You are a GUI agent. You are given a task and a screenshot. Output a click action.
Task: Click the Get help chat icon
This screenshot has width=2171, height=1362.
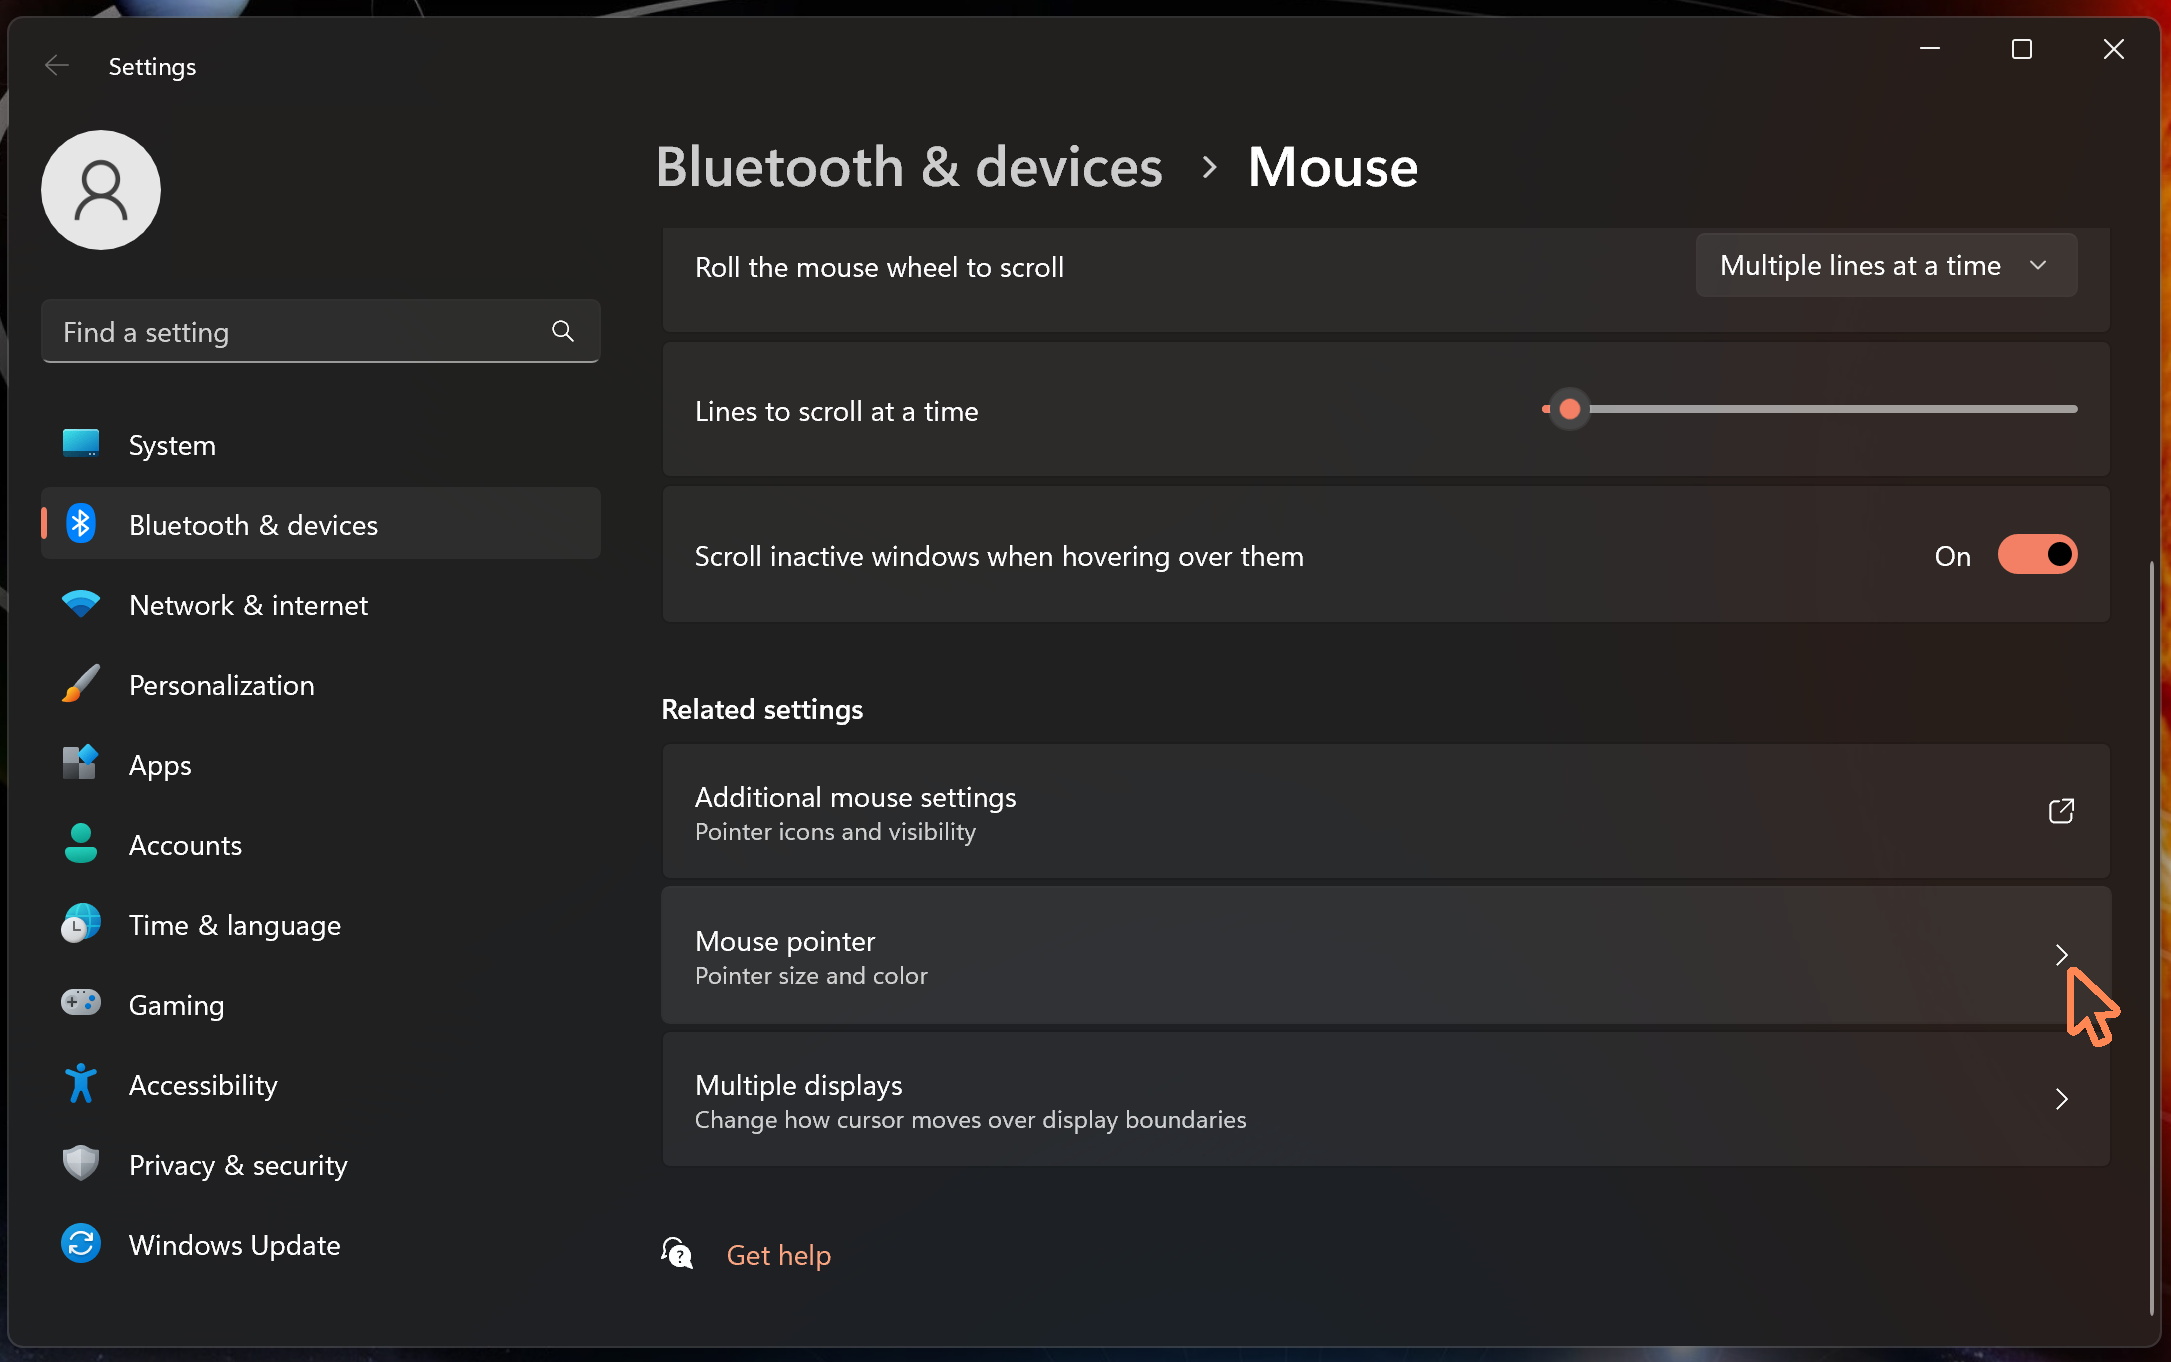pos(677,1253)
